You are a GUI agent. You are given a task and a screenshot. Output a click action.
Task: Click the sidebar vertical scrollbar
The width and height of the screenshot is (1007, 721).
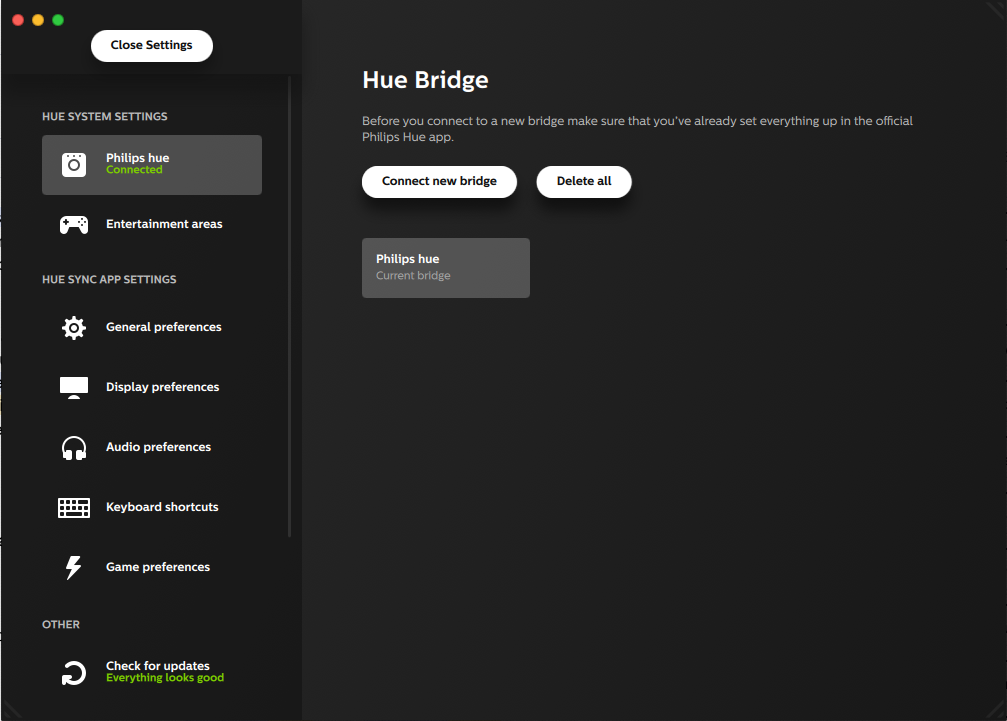click(290, 300)
